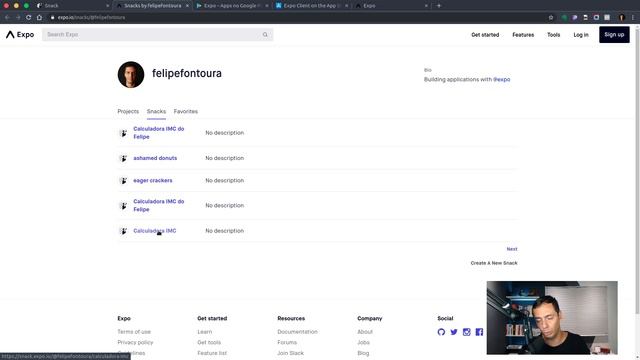Image resolution: width=640 pixels, height=360 pixels.
Task: Click the browser forward arrow
Action: (x=18, y=18)
